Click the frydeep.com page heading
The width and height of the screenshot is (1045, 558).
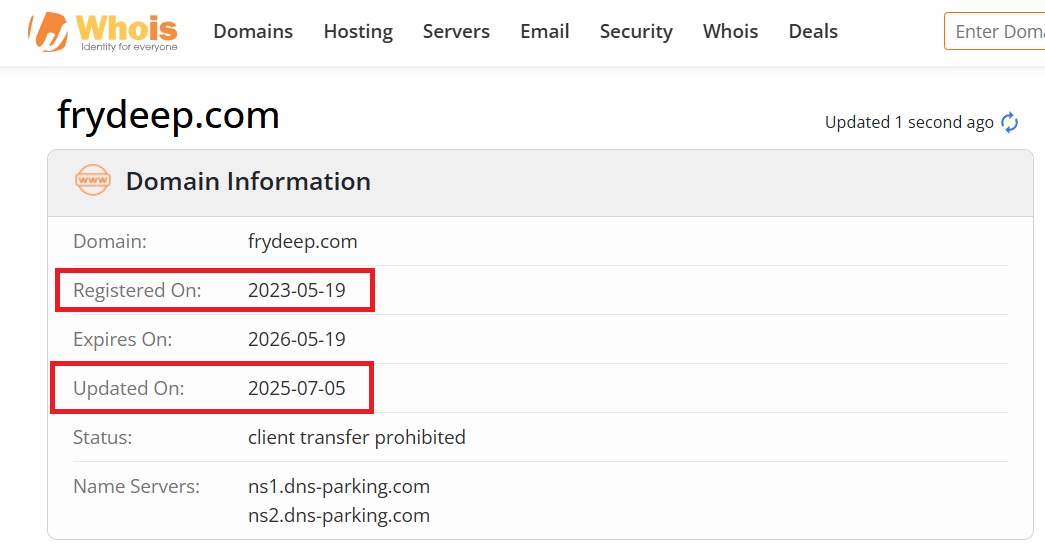(x=168, y=115)
